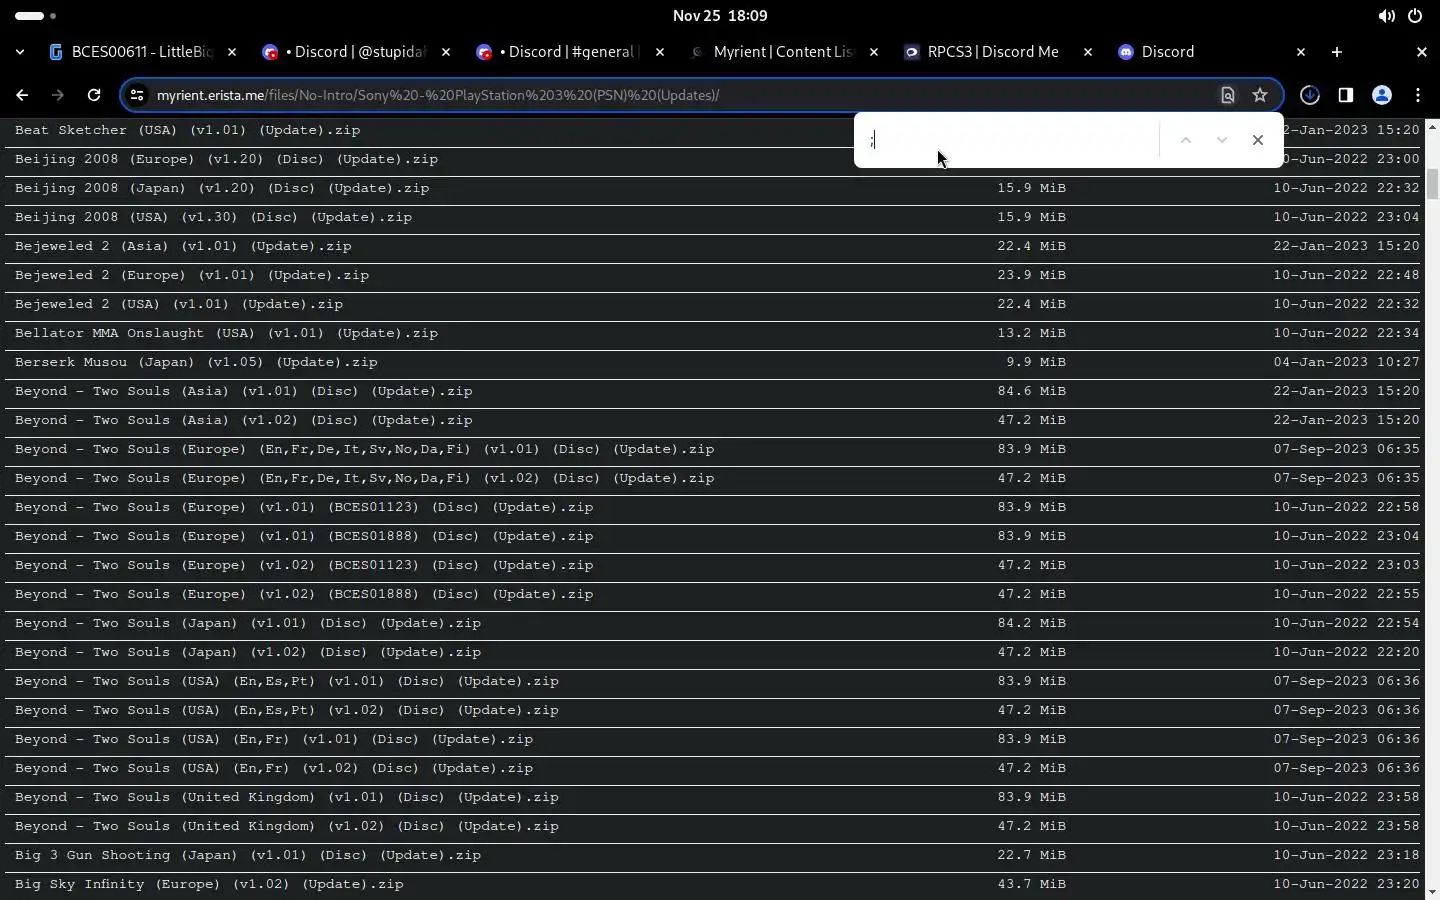The height and width of the screenshot is (900, 1440).
Task: Open Beyond Two Souls (v1.02) (BCES01888) zip
Action: (x=304, y=594)
